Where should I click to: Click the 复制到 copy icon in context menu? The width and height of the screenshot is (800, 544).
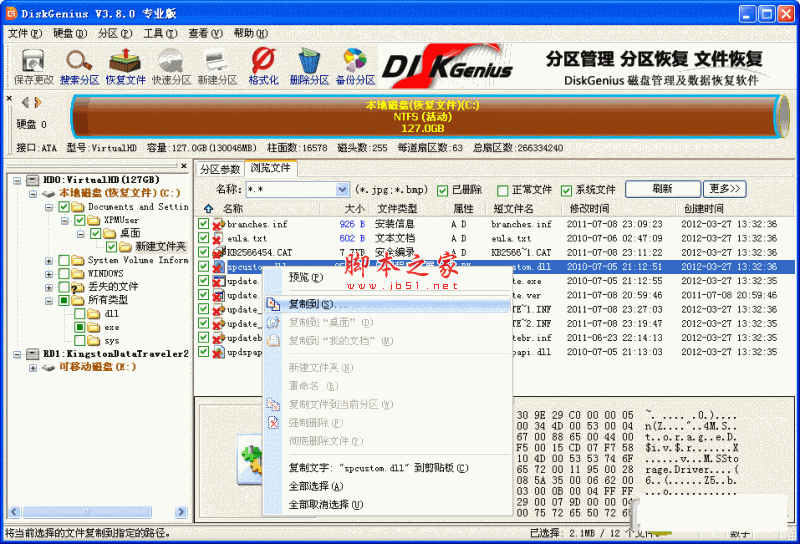[x=273, y=304]
